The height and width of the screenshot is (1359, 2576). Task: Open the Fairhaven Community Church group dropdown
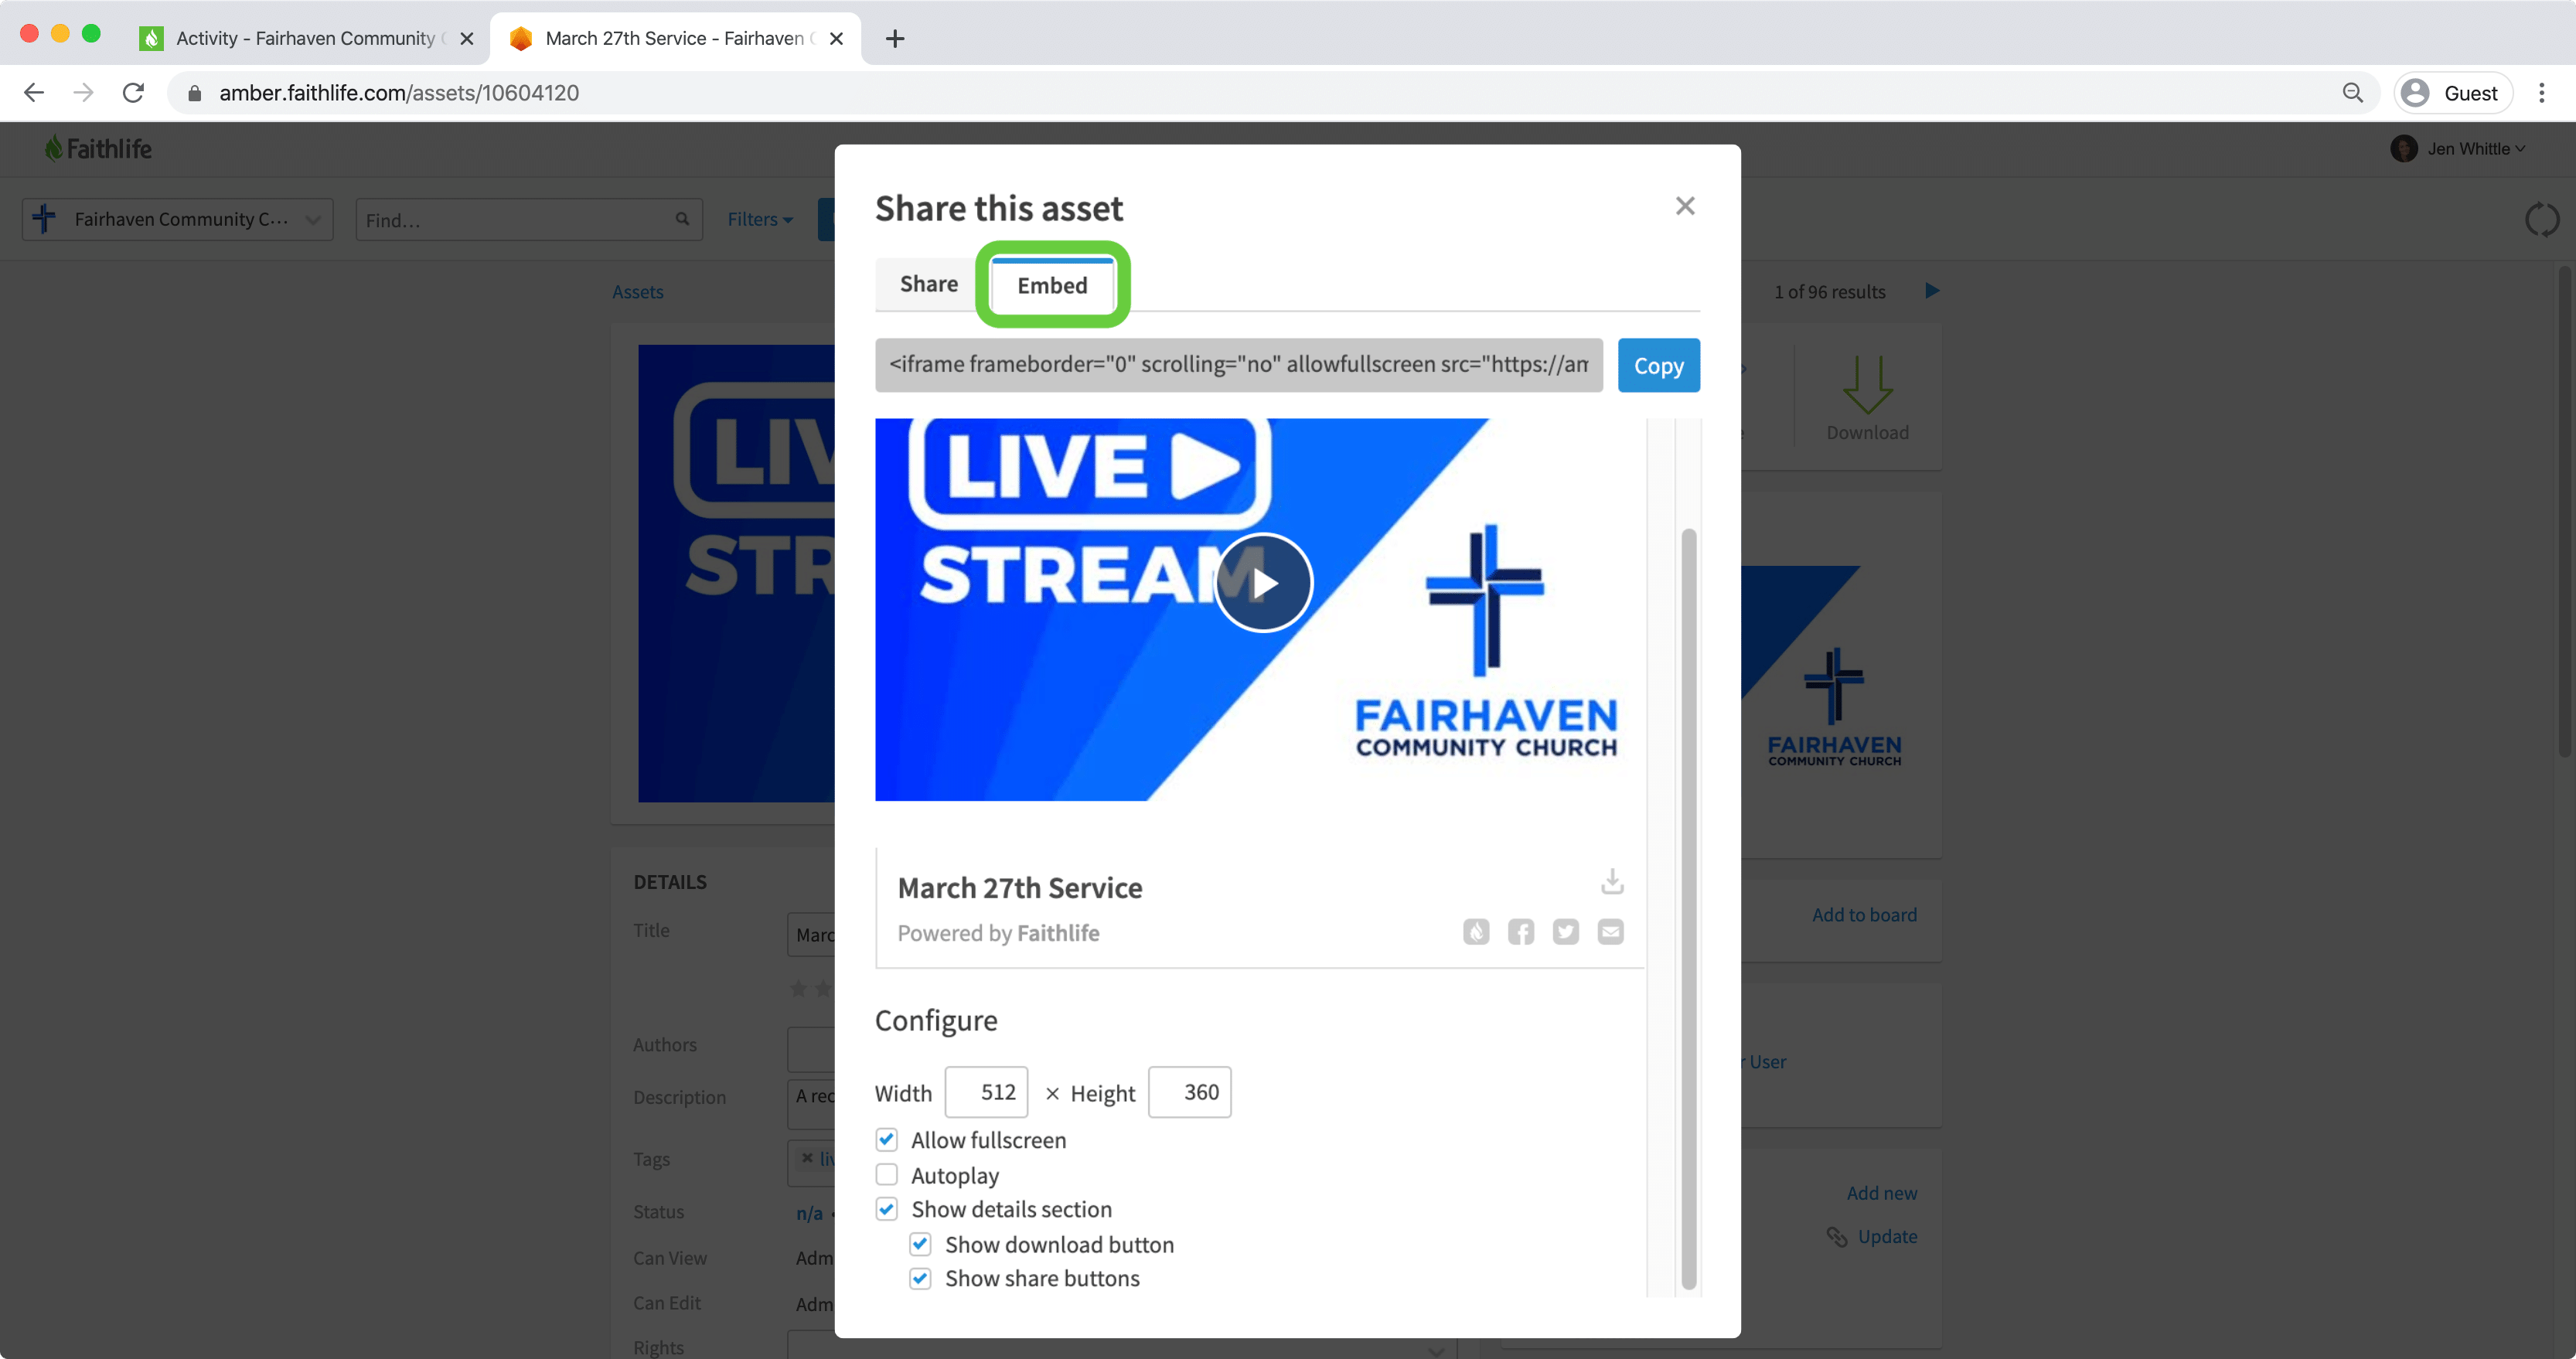click(178, 219)
